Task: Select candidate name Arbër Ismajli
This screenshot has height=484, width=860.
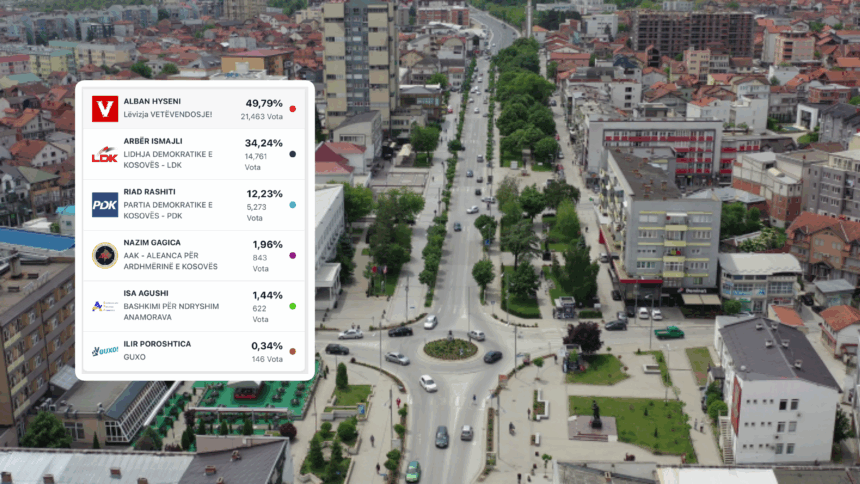Action: (153, 142)
